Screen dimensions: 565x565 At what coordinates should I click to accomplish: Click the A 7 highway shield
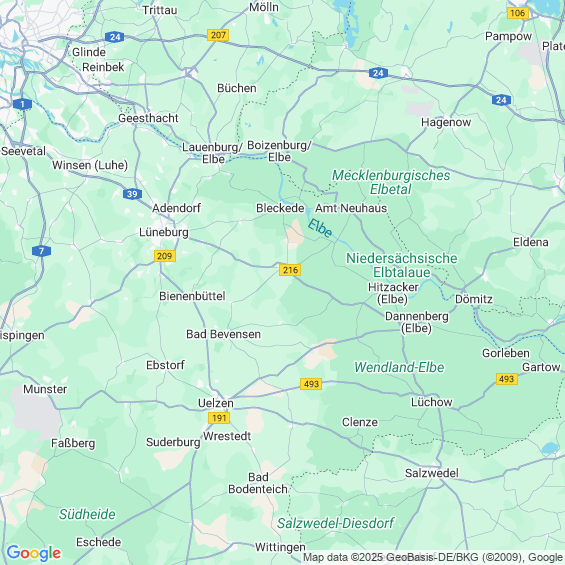click(x=41, y=251)
